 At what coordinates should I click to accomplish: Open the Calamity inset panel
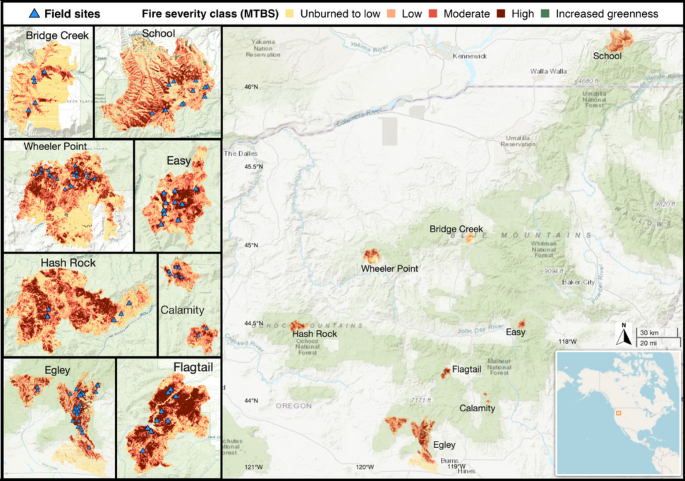point(189,303)
